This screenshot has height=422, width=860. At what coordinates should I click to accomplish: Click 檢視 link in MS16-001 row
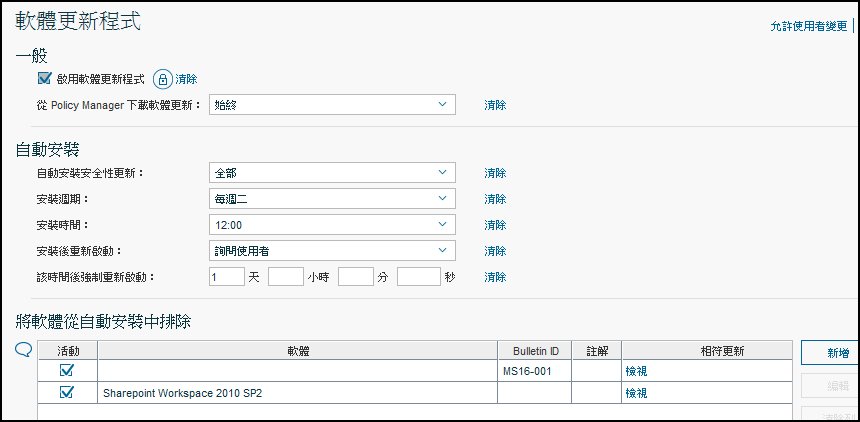coord(636,371)
